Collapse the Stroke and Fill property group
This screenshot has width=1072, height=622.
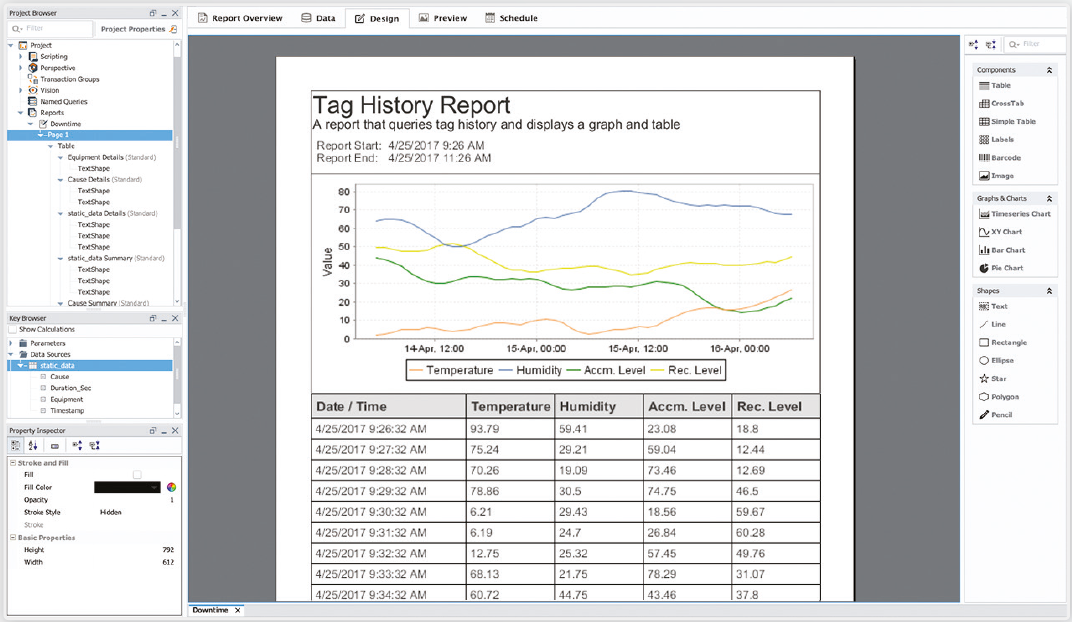pyautogui.click(x=13, y=463)
